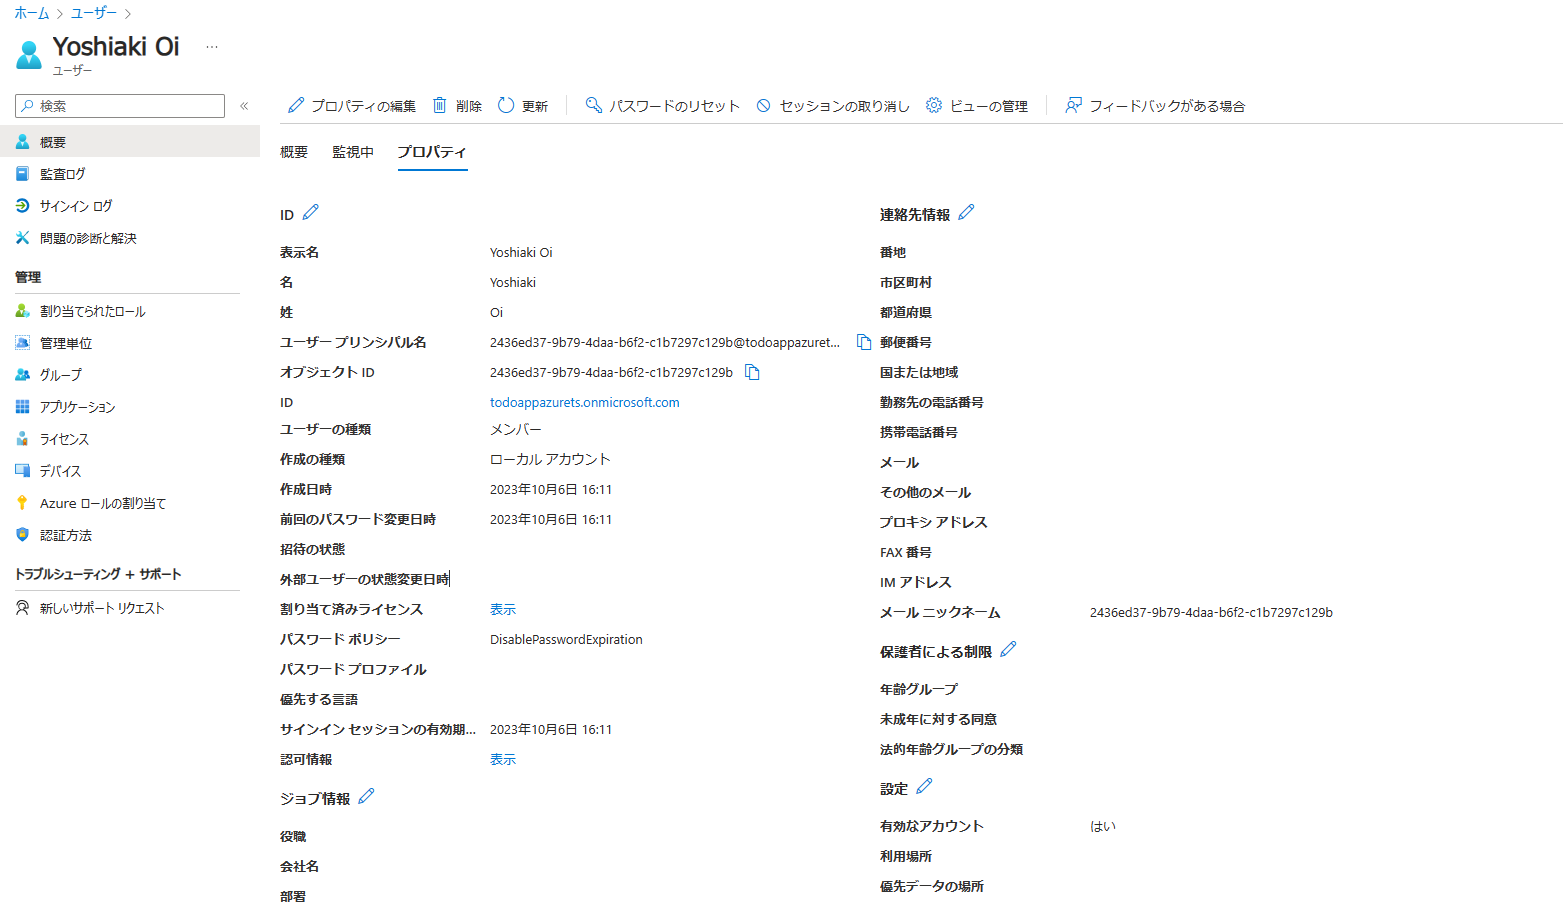Switch to the 概要 tab
This screenshot has height=911, width=1563.
[294, 152]
